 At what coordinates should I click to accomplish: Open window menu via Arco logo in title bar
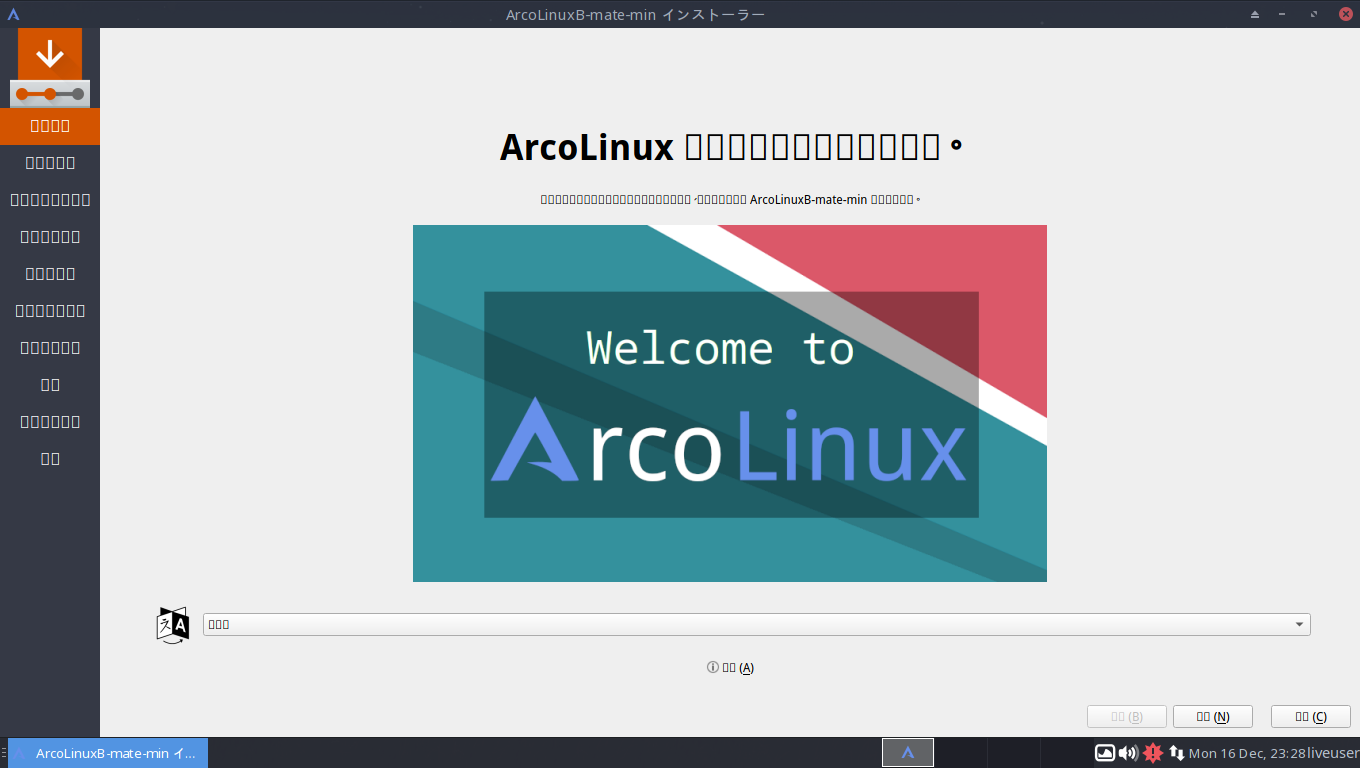(x=13, y=14)
